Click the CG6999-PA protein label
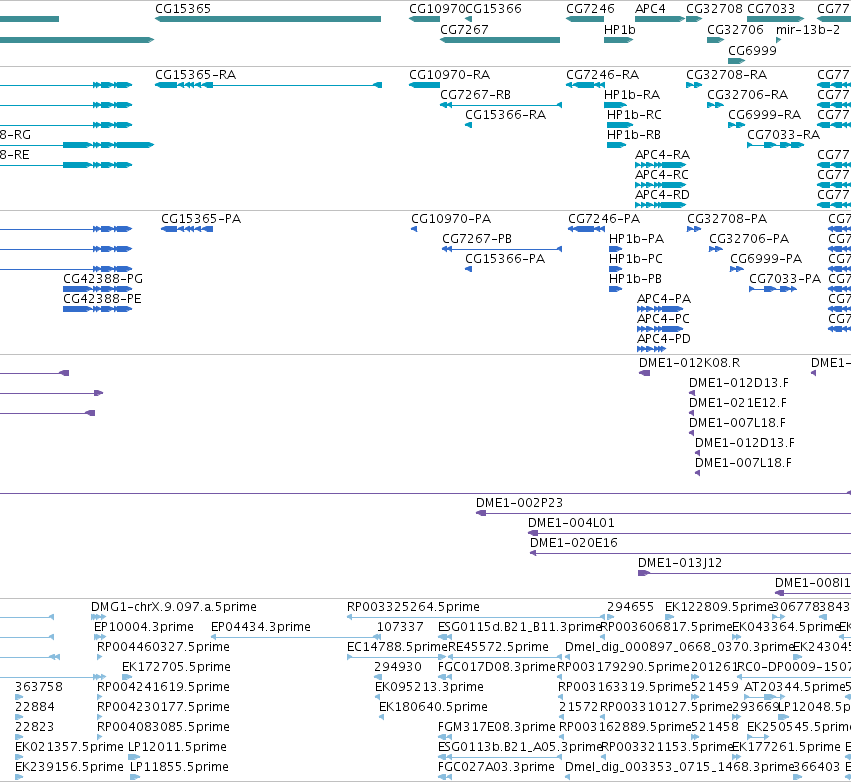 click(766, 259)
